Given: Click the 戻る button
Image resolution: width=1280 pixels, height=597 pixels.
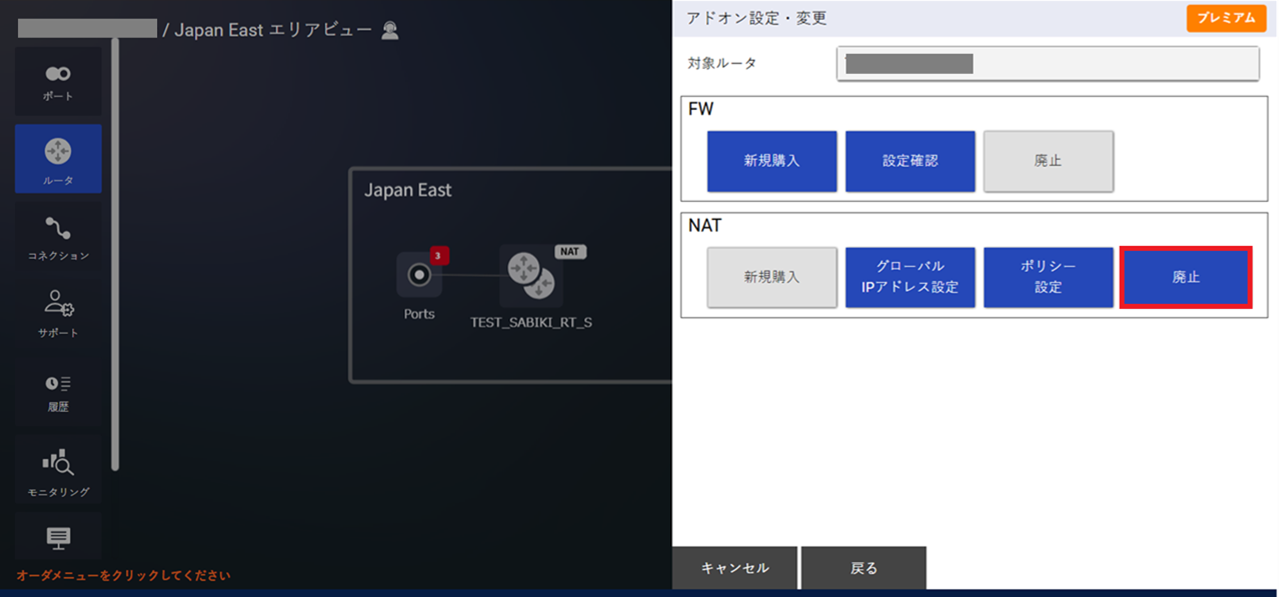Looking at the screenshot, I should pos(864,568).
